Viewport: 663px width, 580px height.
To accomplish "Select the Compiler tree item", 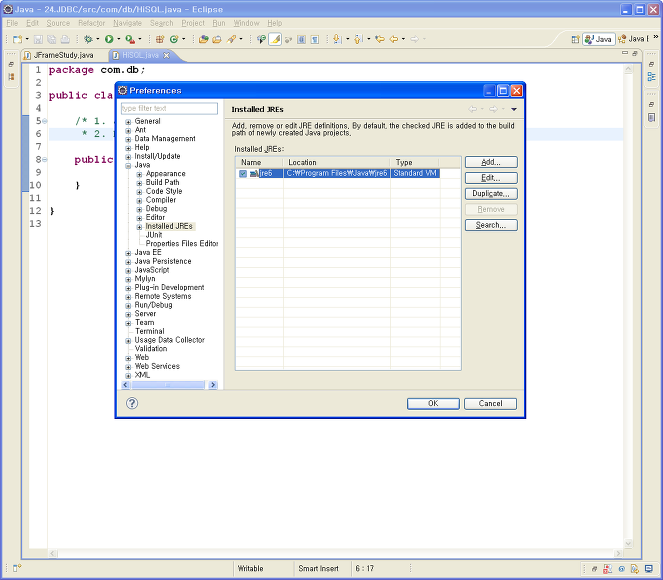I will (x=161, y=200).
